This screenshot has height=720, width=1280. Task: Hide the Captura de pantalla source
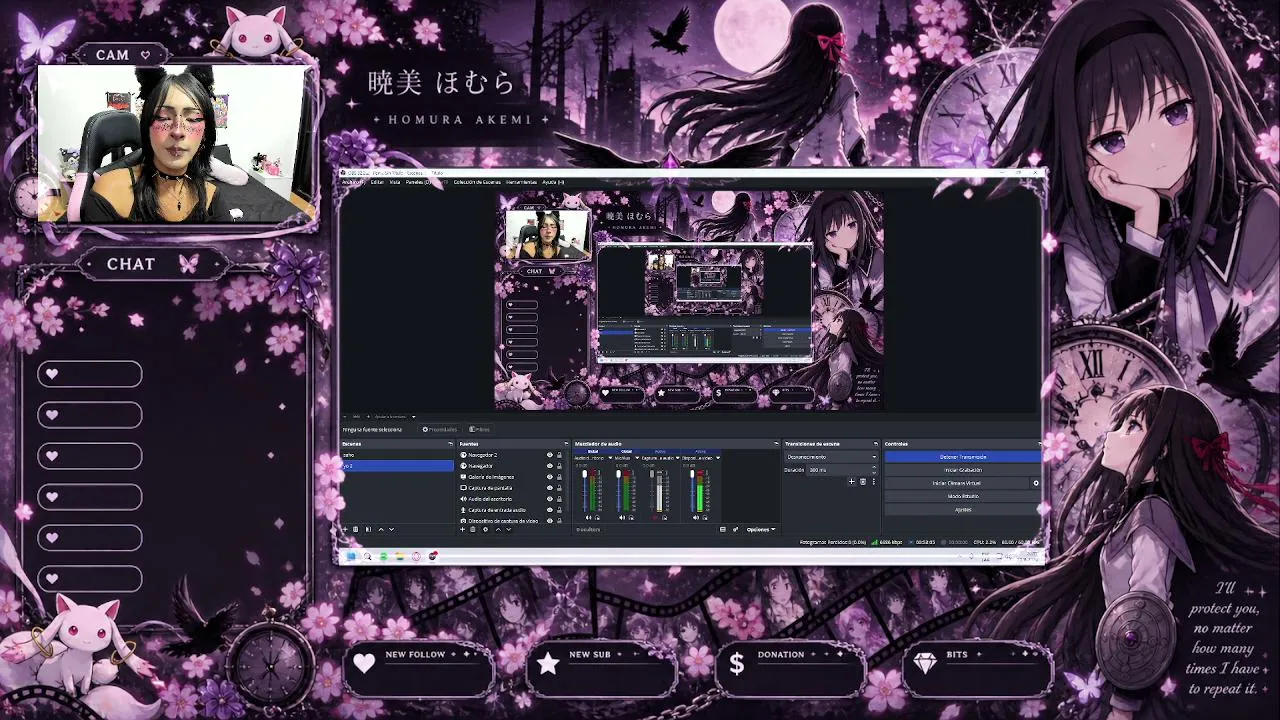549,488
